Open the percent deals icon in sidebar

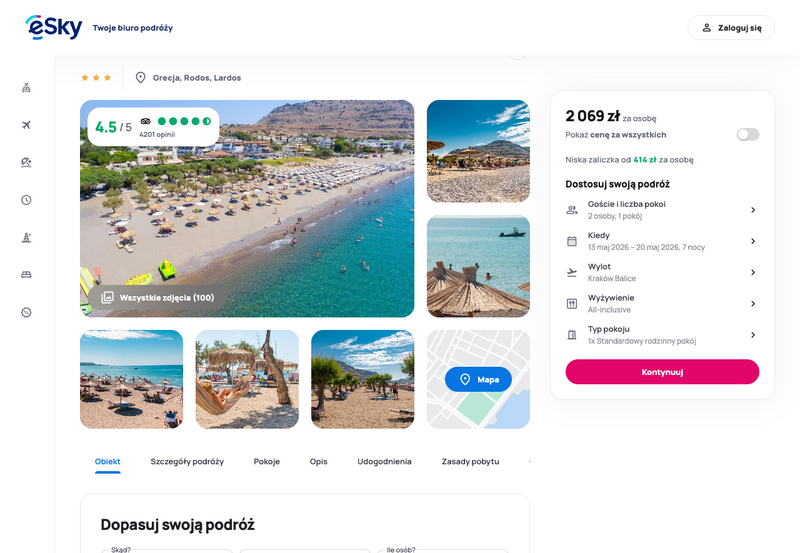click(27, 312)
